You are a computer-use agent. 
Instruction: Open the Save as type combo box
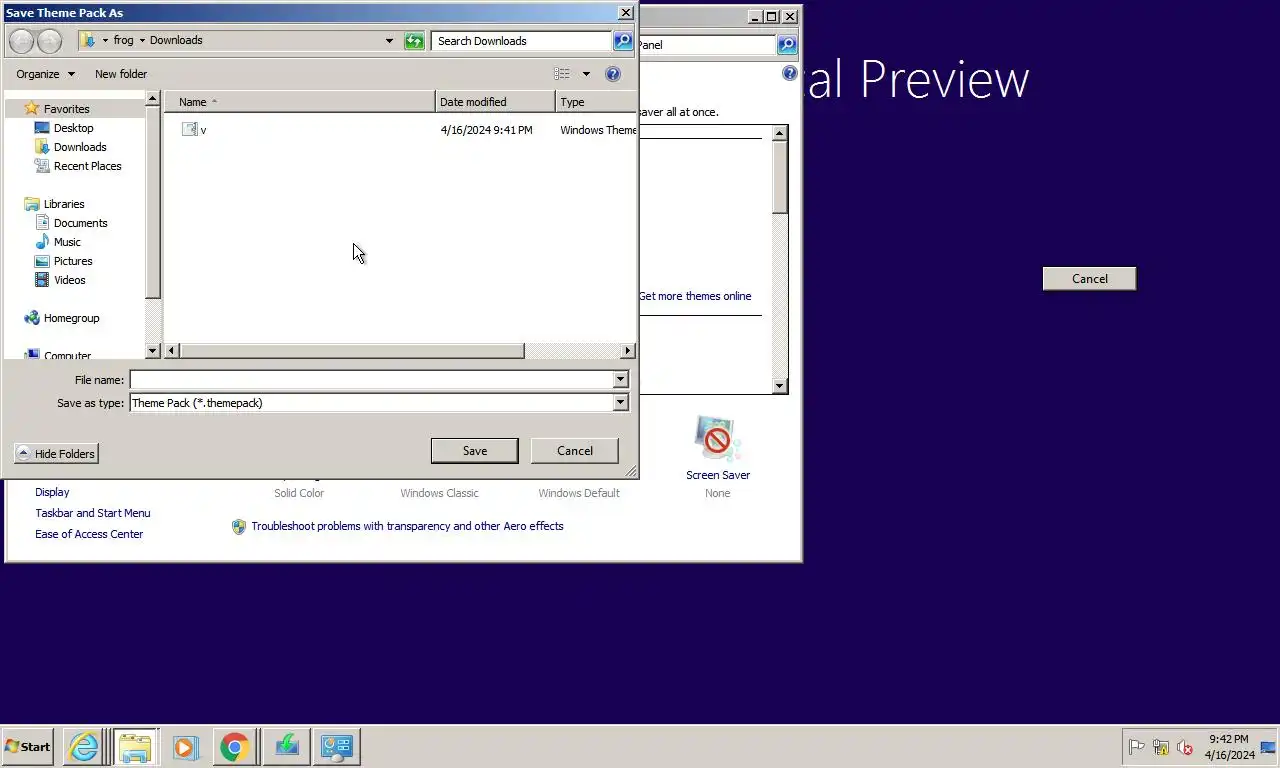(x=379, y=403)
